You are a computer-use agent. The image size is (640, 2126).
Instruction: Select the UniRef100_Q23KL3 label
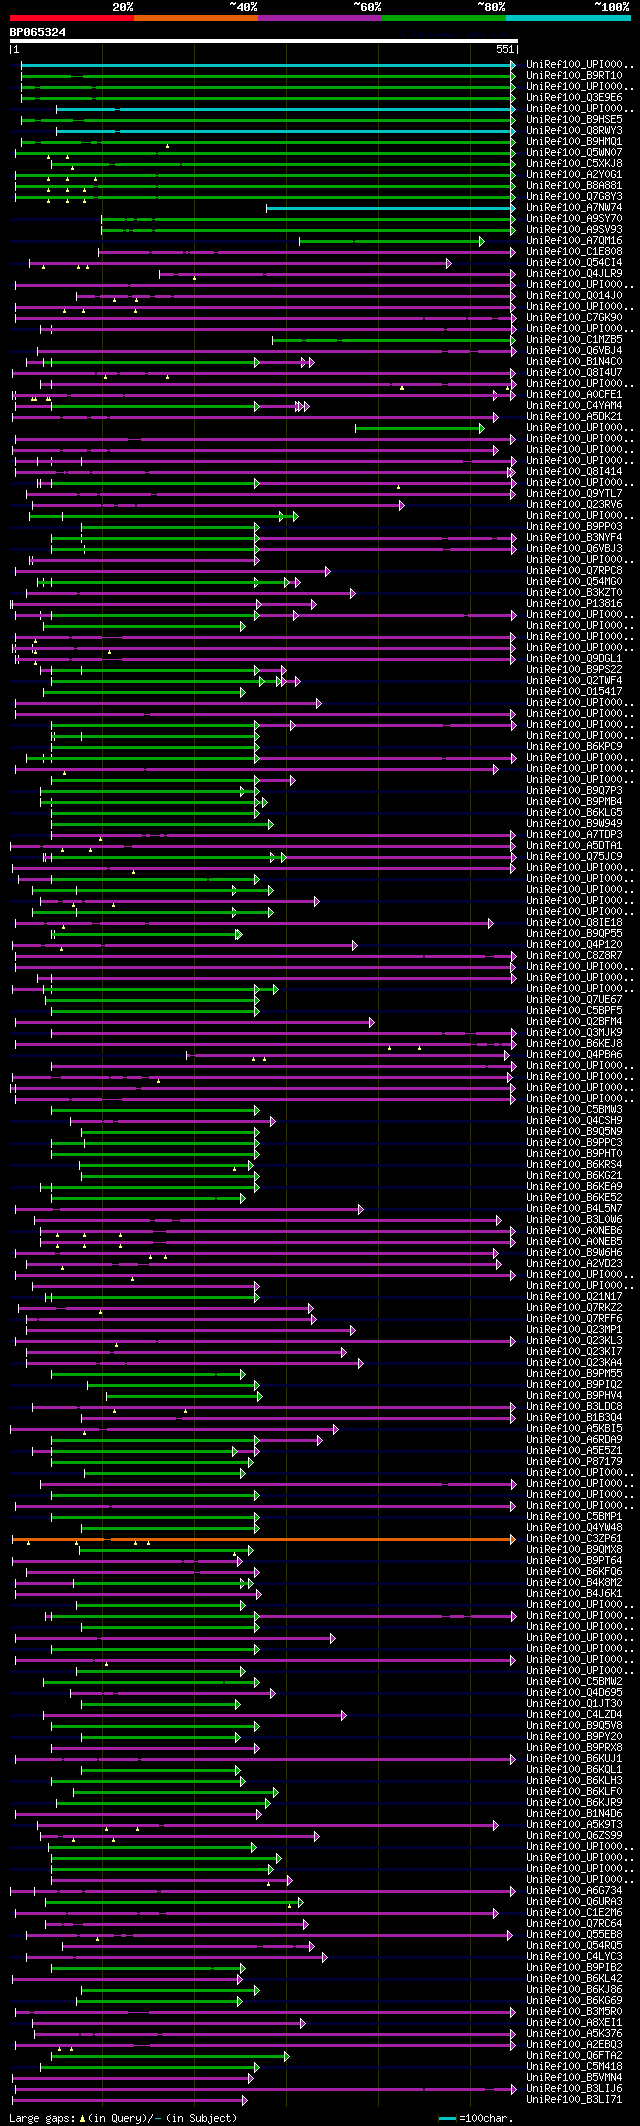pyautogui.click(x=574, y=1340)
